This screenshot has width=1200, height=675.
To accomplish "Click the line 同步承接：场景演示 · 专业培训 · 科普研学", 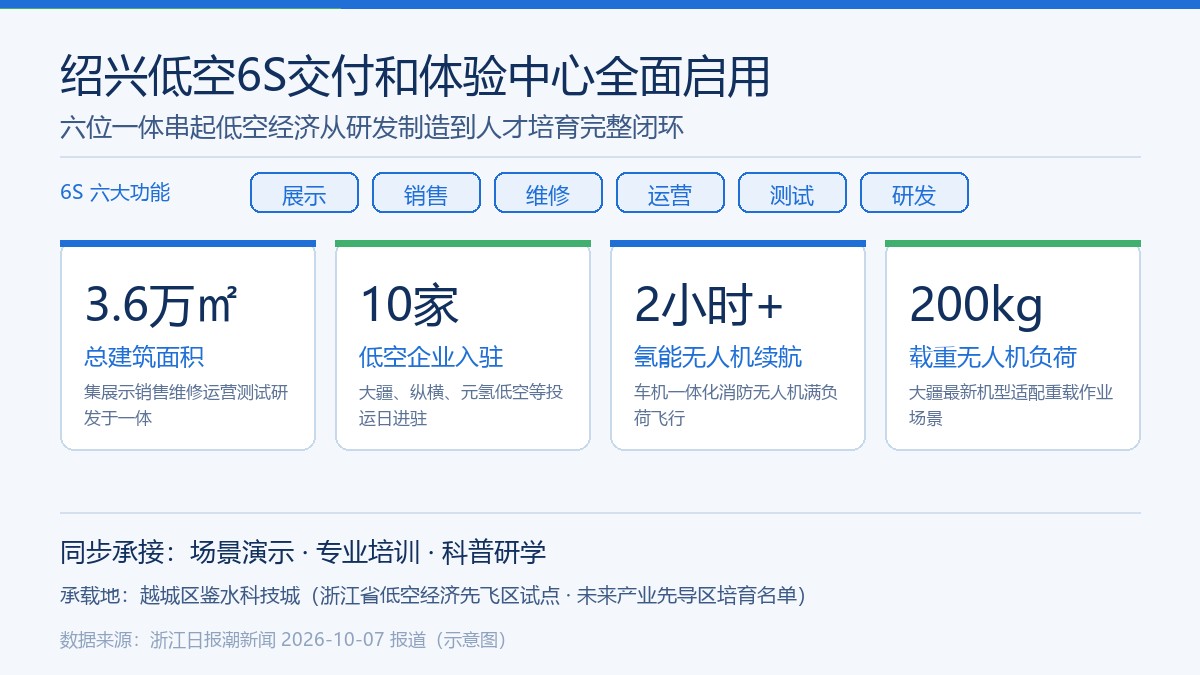I will coord(303,552).
